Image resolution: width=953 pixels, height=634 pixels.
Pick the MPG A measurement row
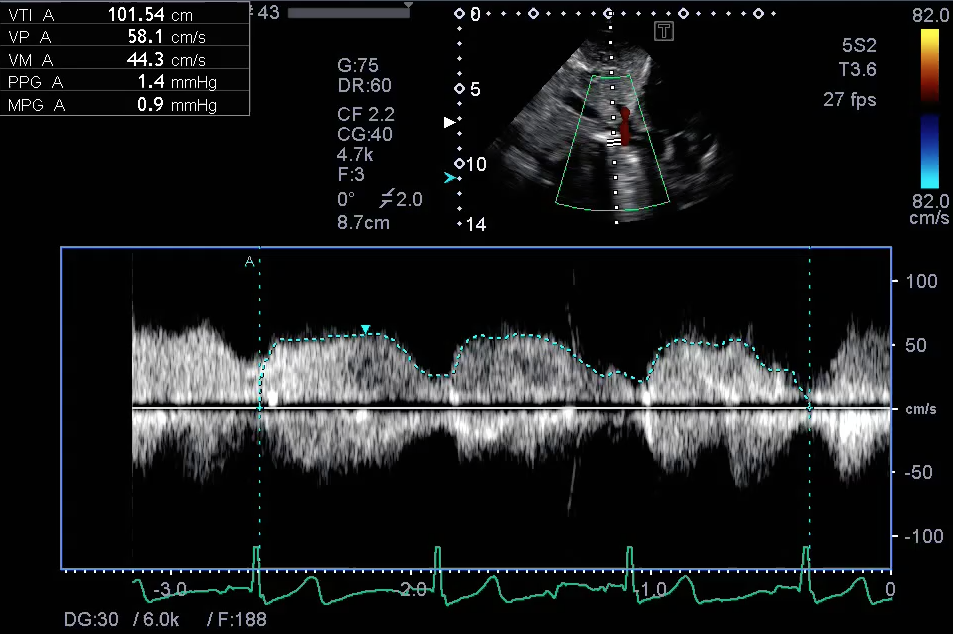124,104
